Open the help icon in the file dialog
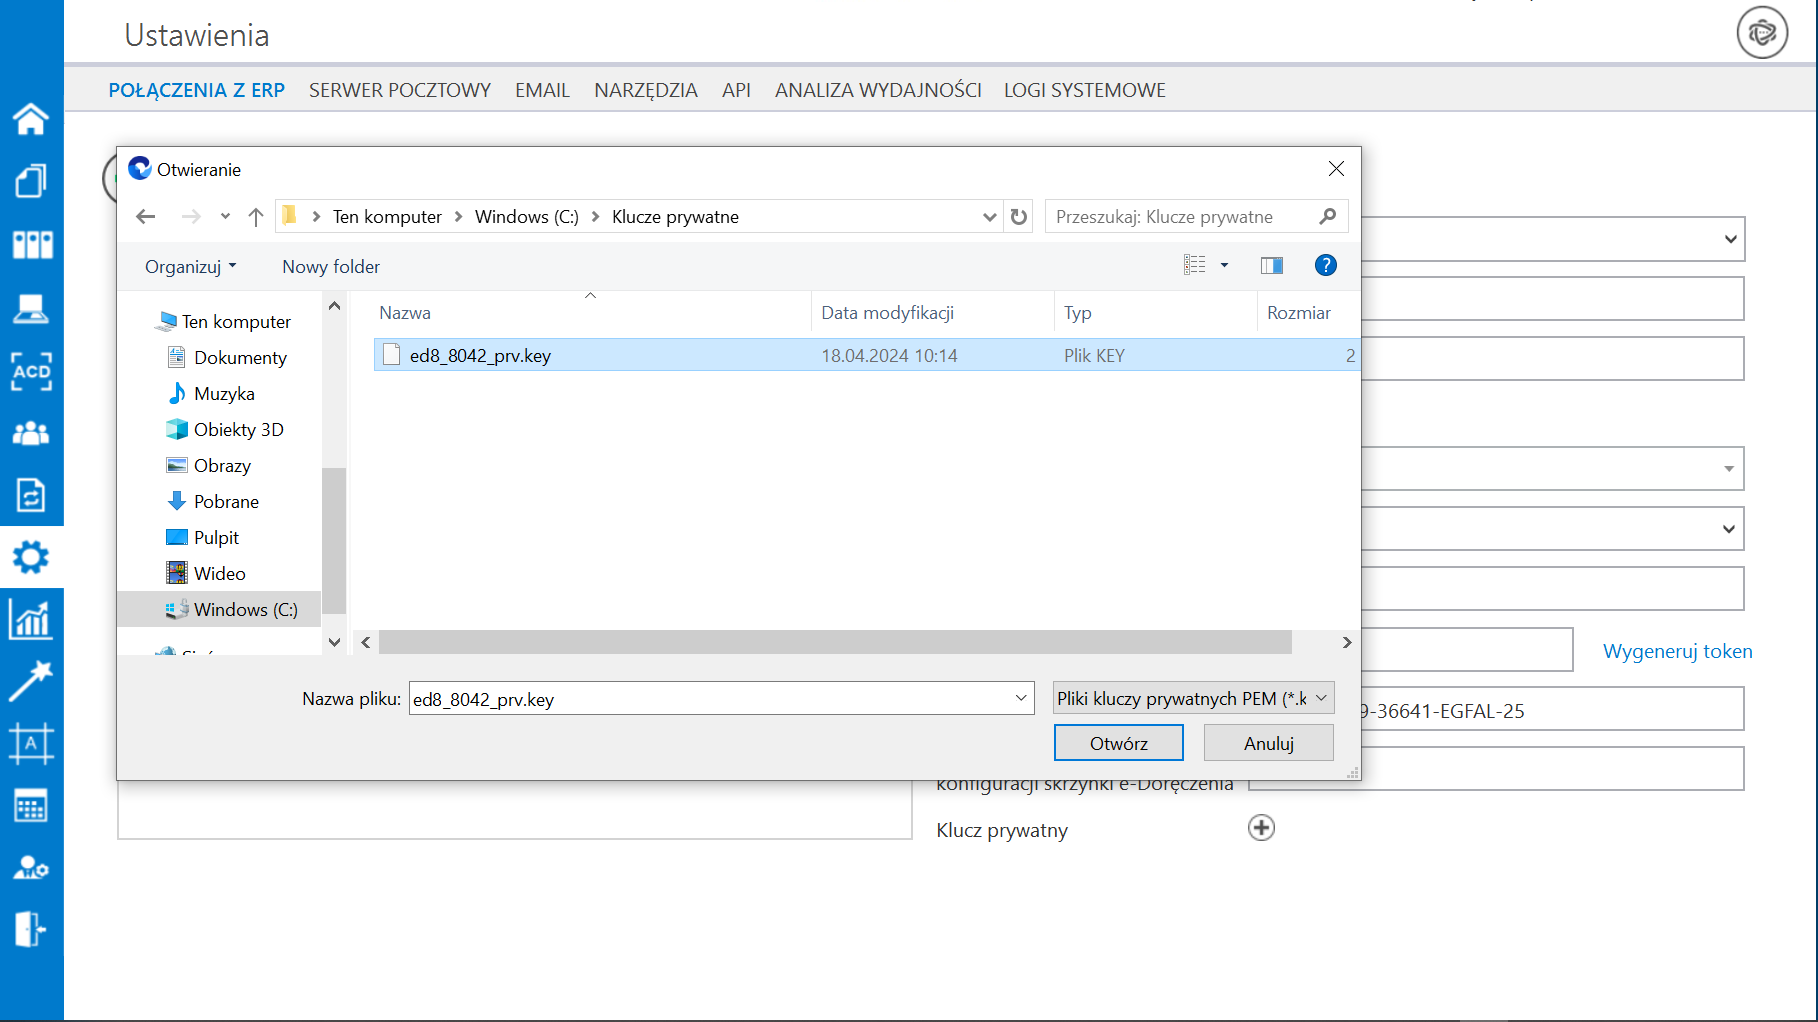The width and height of the screenshot is (1818, 1022). [x=1325, y=266]
